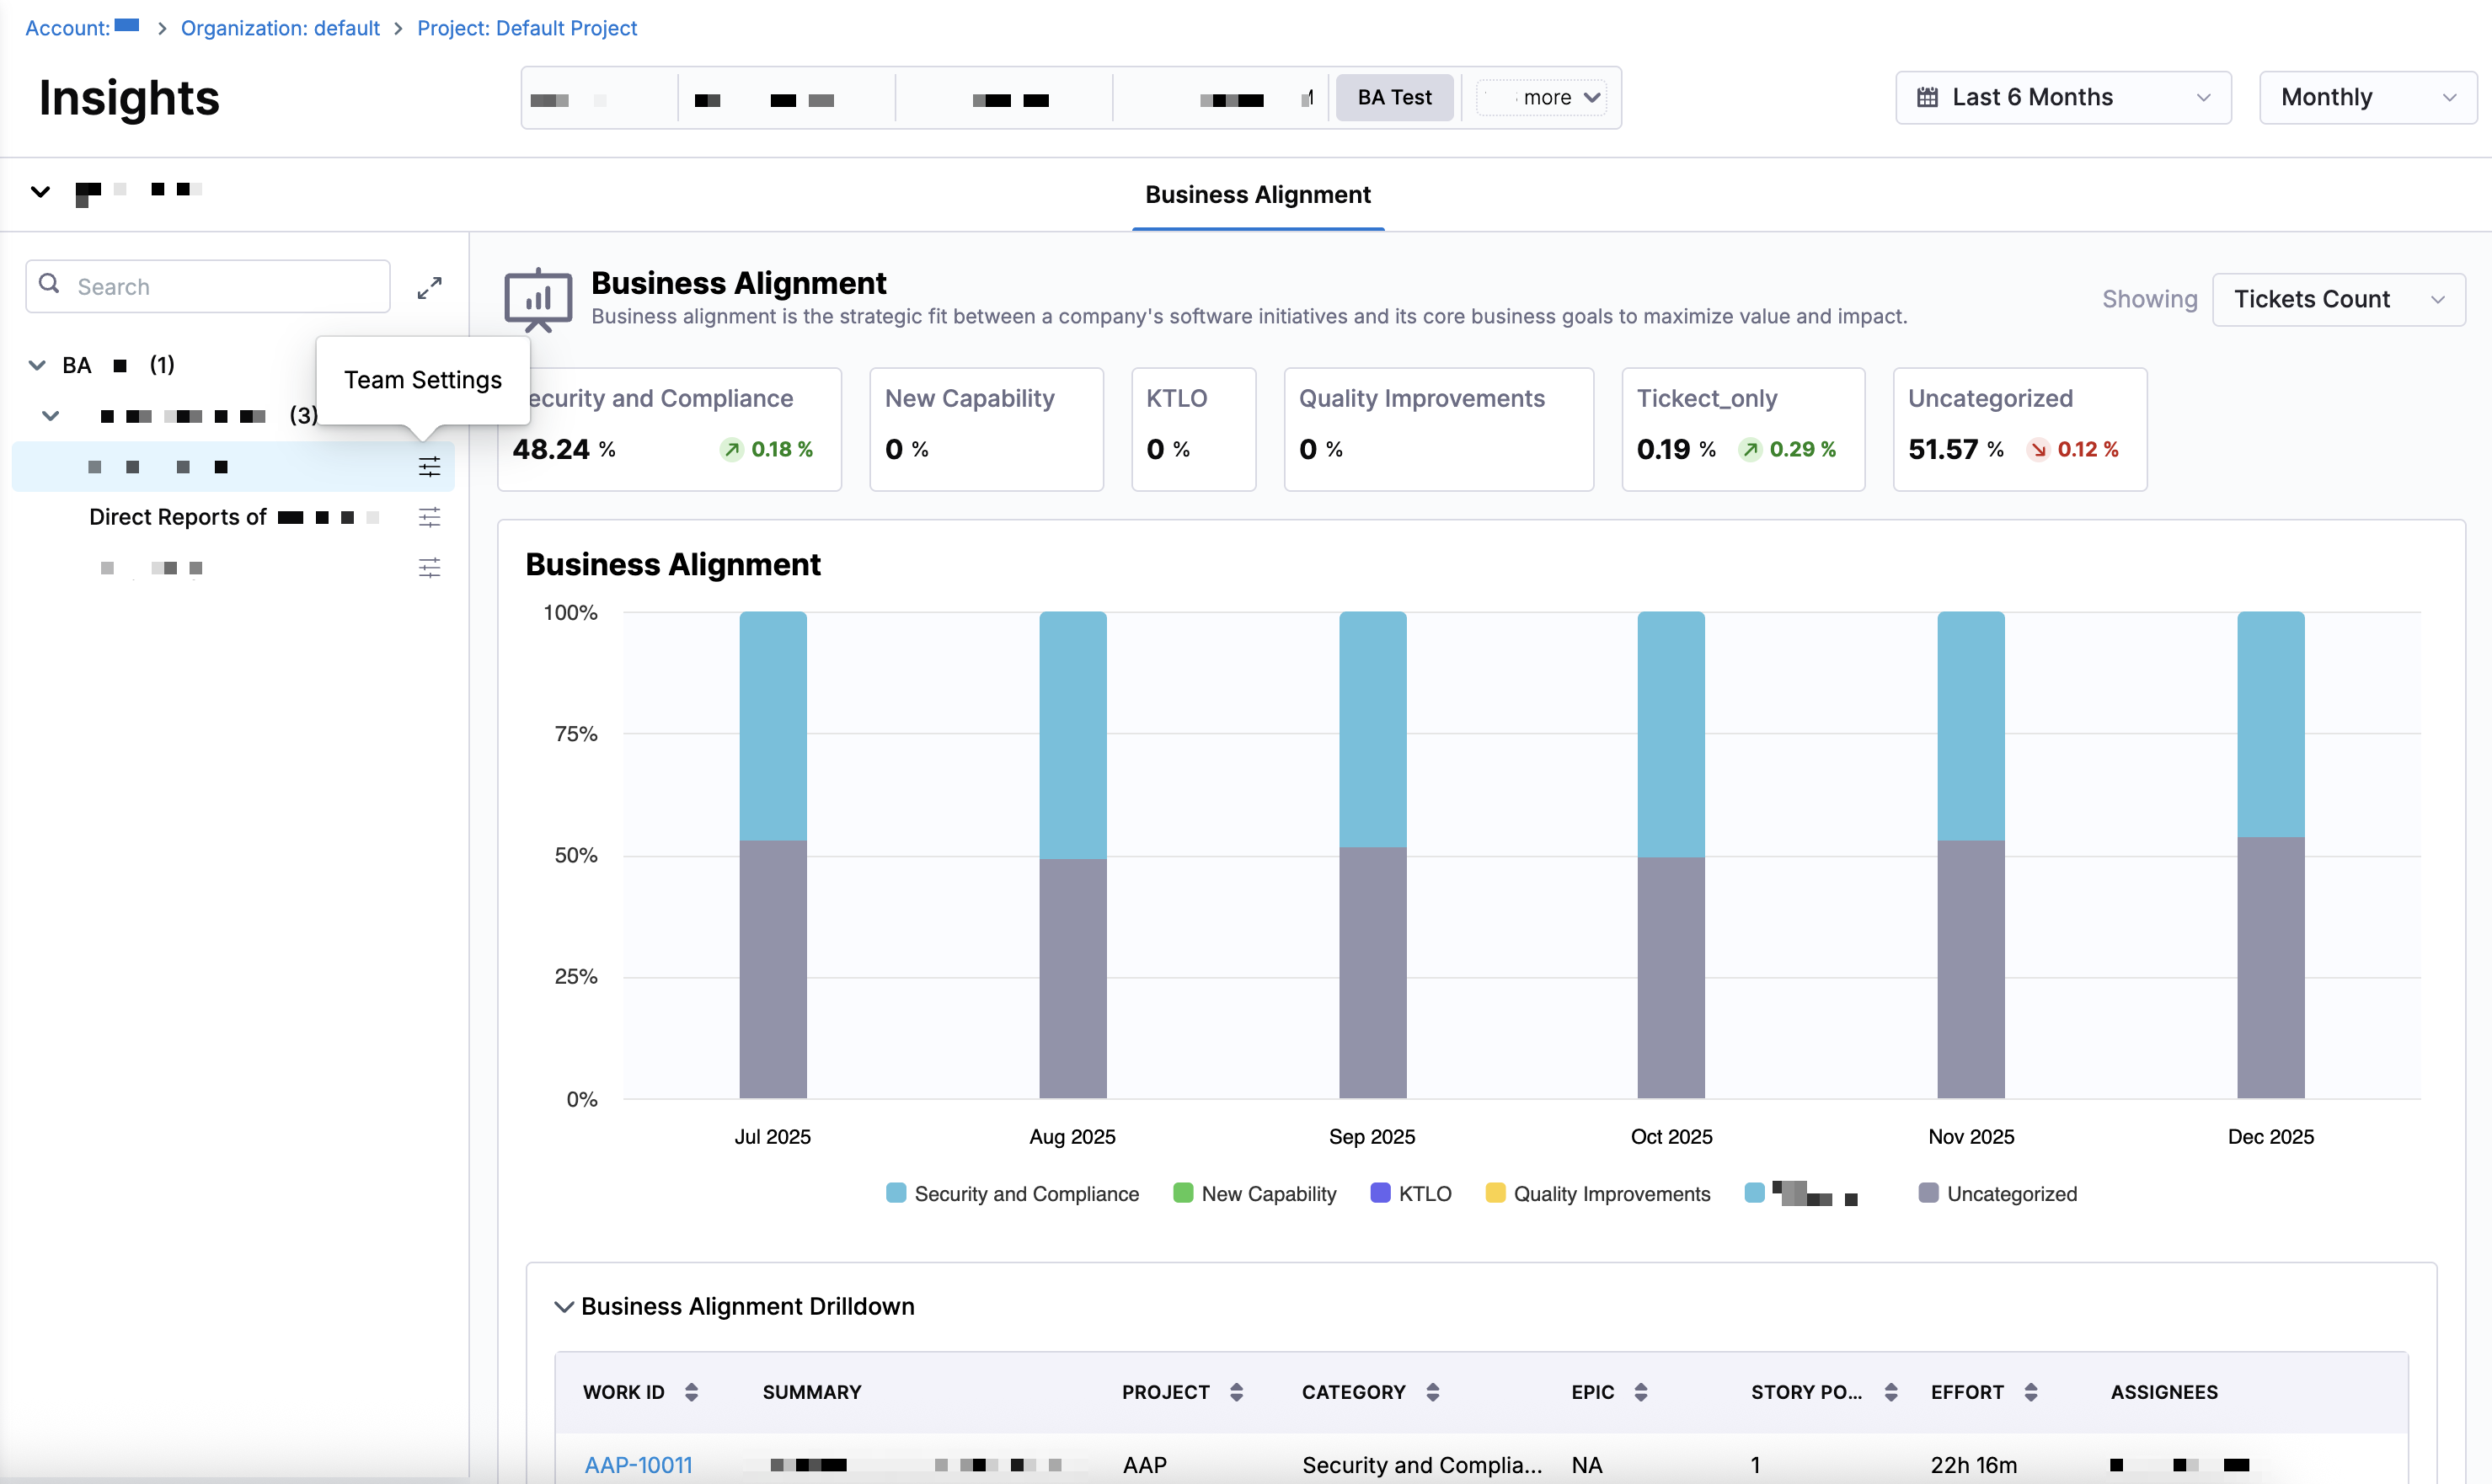The image size is (2492, 1484).
Task: Open the Last 6 Months date range dropdown
Action: [2063, 97]
